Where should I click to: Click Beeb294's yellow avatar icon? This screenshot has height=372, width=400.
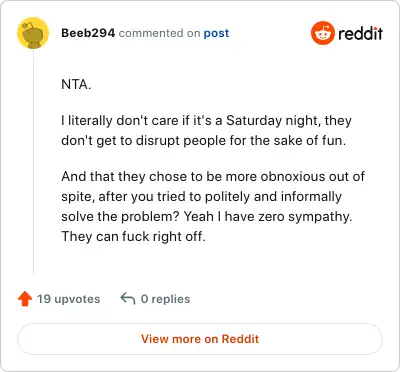coord(33,33)
